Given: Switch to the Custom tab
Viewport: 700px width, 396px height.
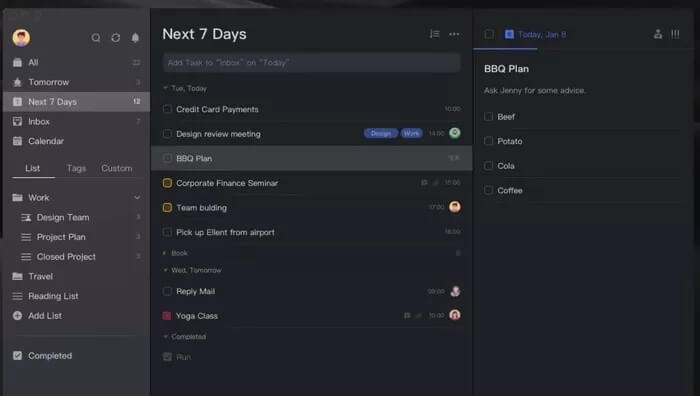Looking at the screenshot, I should (x=117, y=168).
